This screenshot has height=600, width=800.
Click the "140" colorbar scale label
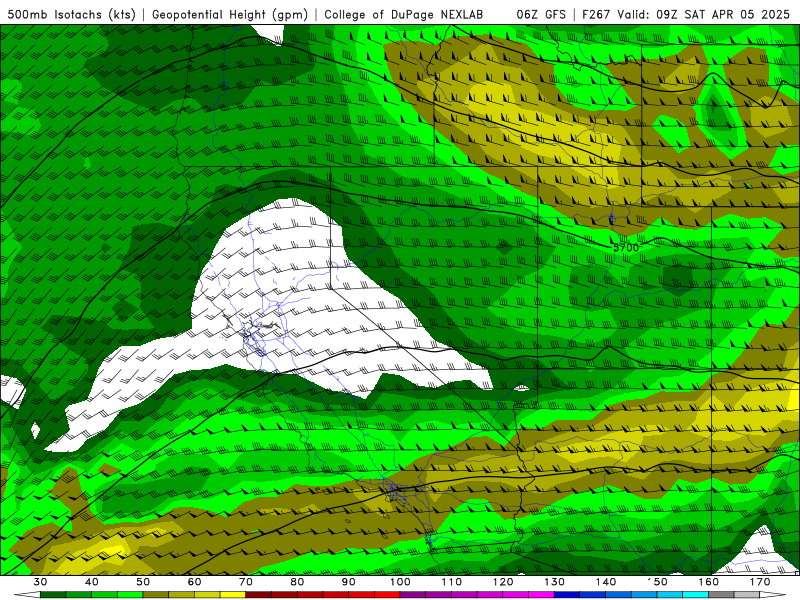(606, 582)
